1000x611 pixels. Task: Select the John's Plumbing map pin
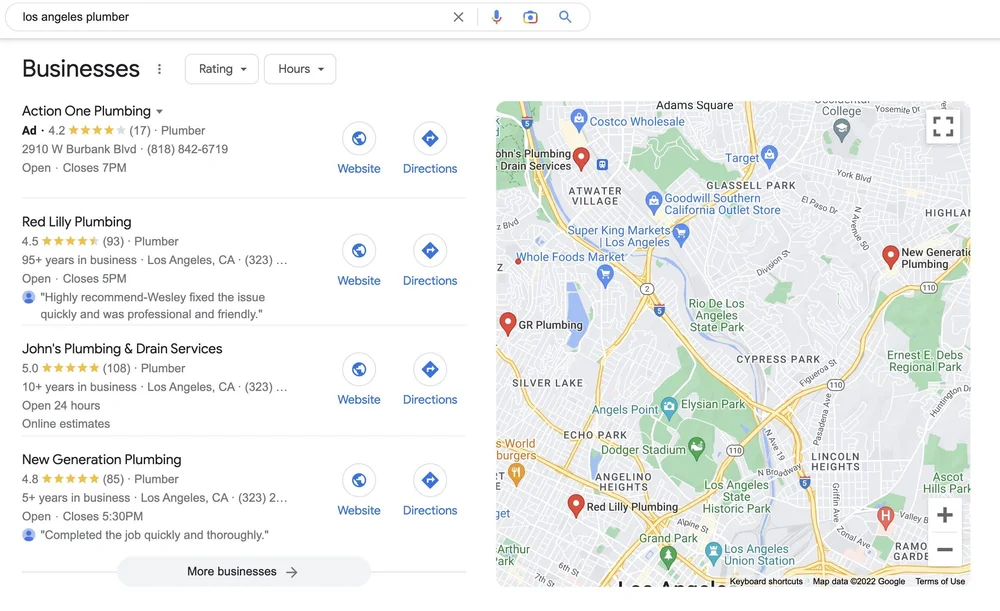(581, 158)
